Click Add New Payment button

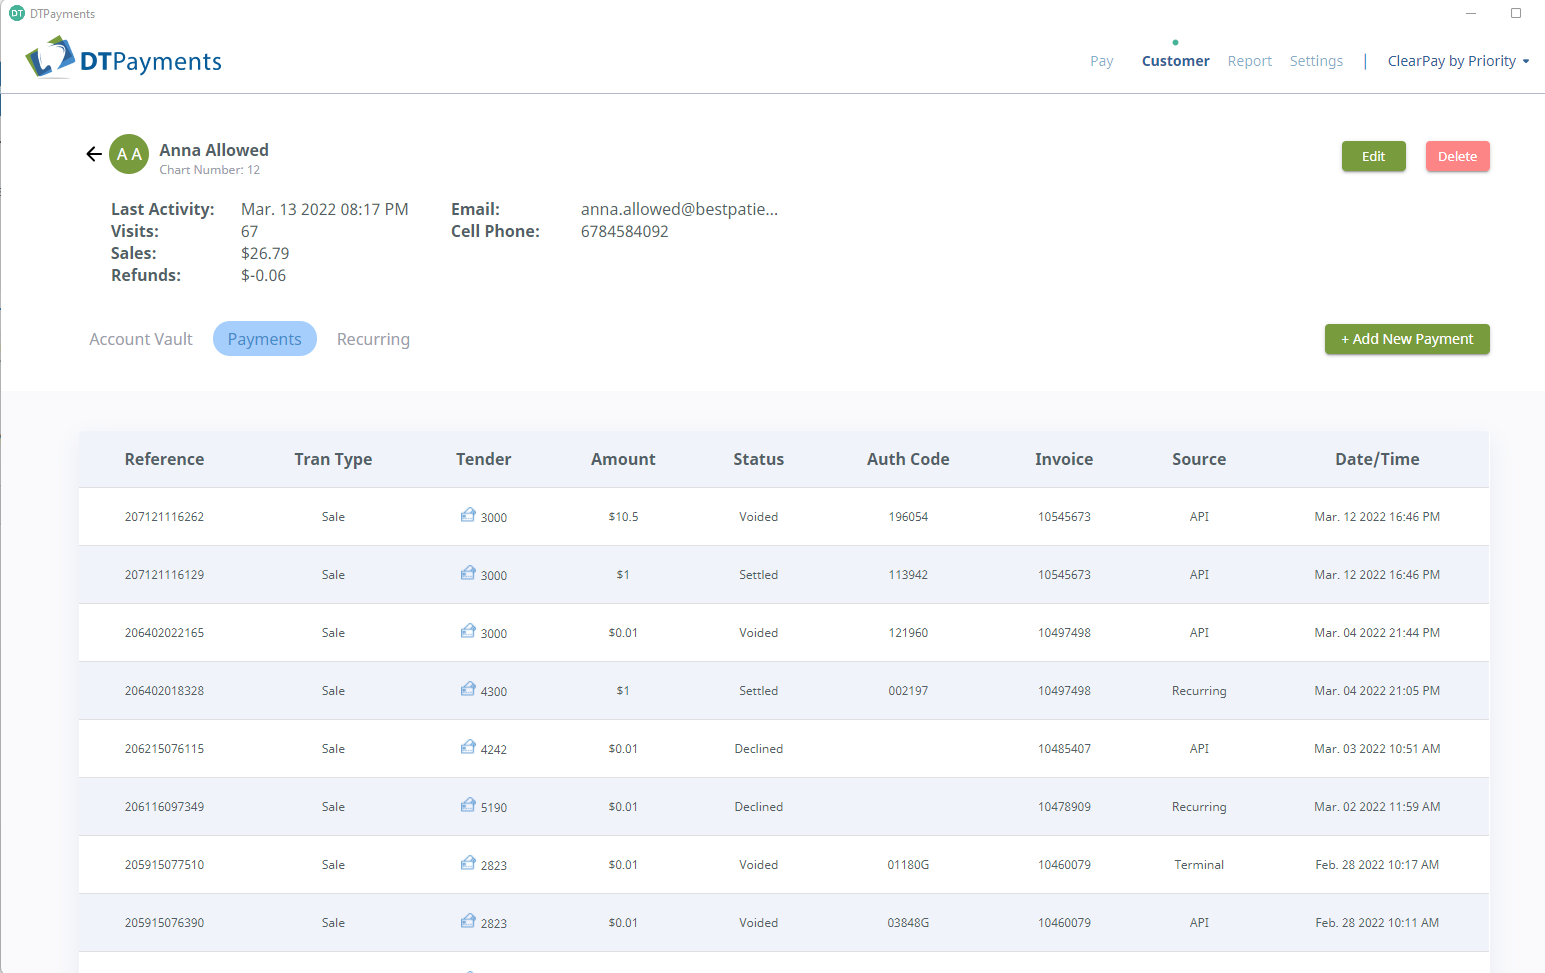click(1407, 339)
